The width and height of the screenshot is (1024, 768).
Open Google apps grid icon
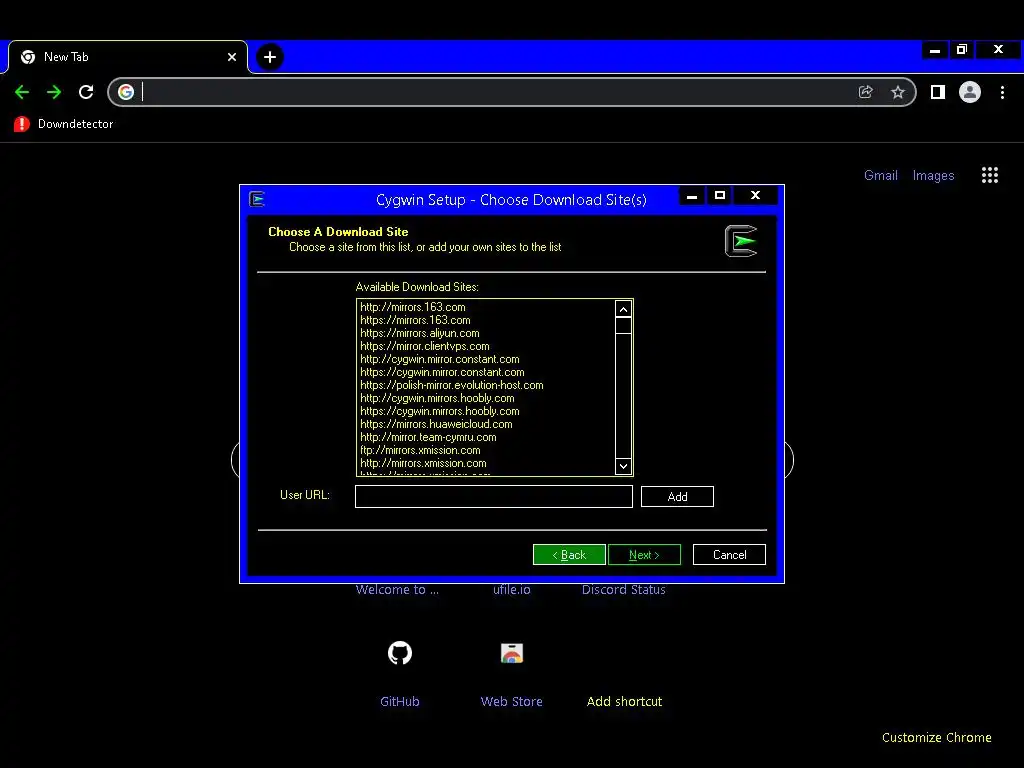(990, 175)
